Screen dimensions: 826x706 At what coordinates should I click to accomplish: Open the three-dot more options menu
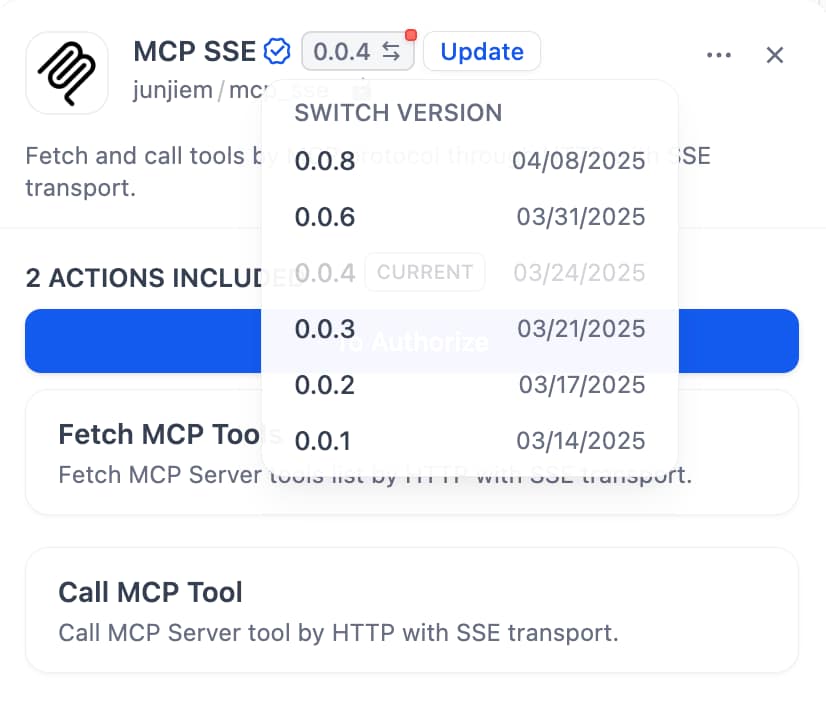click(x=718, y=55)
